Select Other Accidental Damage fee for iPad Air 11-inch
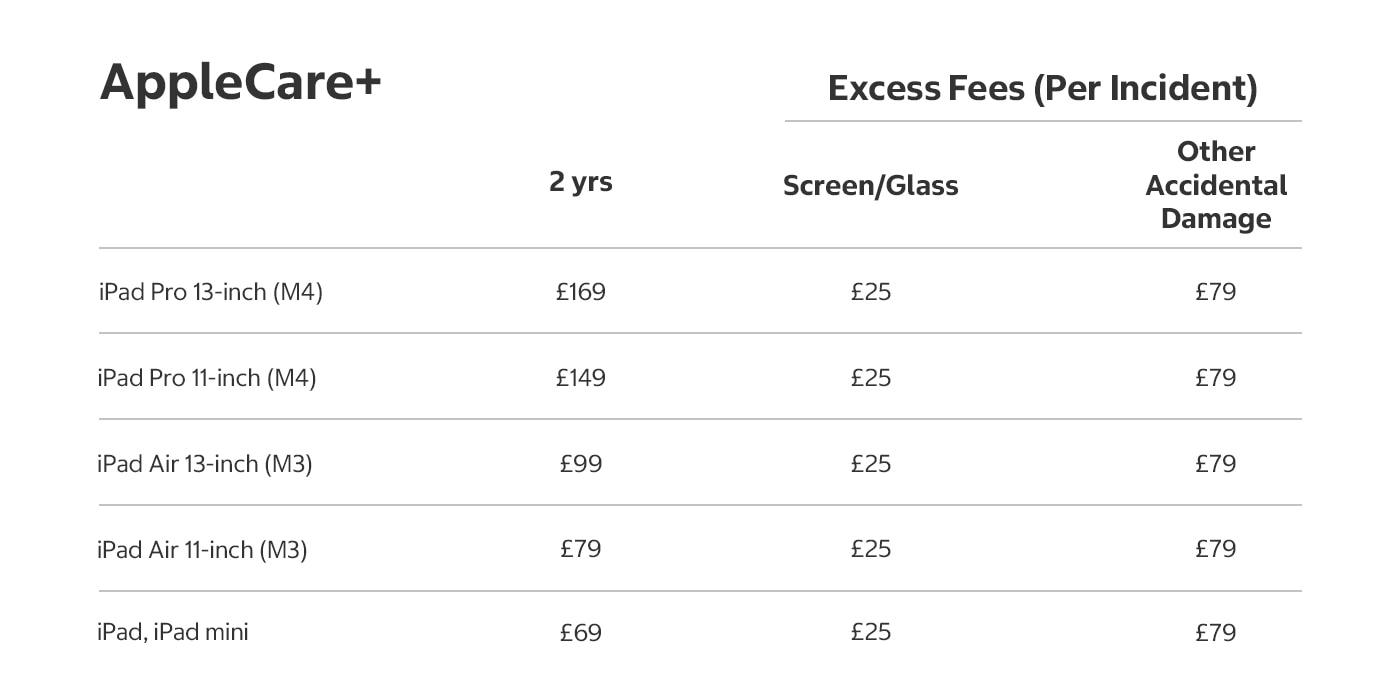 (1216, 549)
